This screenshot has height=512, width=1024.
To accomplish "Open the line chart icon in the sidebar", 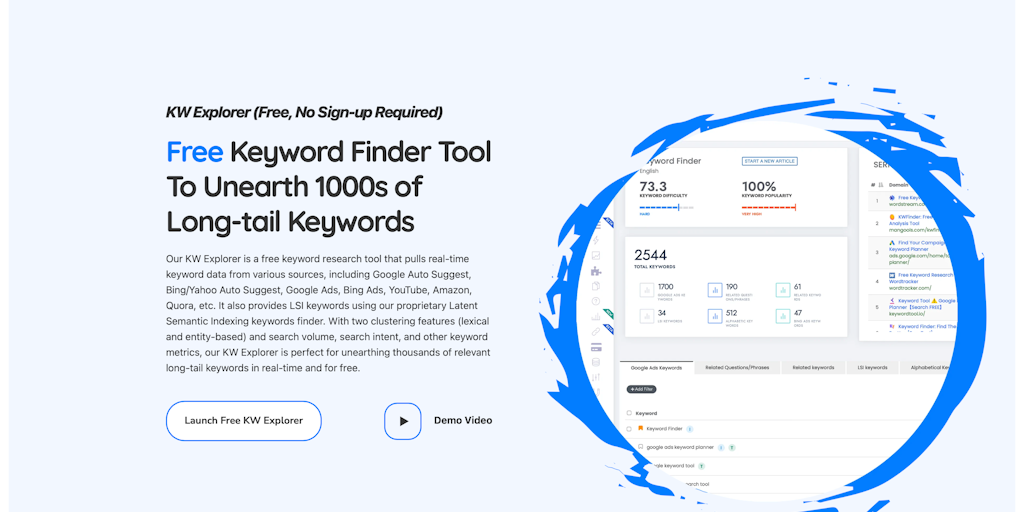I will (x=596, y=255).
